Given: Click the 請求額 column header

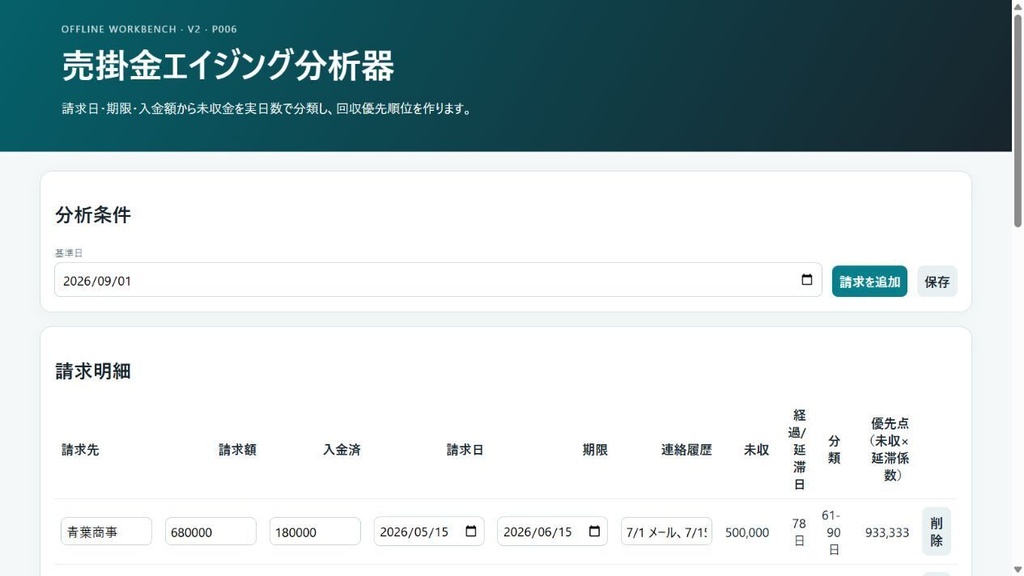Looking at the screenshot, I should tap(237, 450).
